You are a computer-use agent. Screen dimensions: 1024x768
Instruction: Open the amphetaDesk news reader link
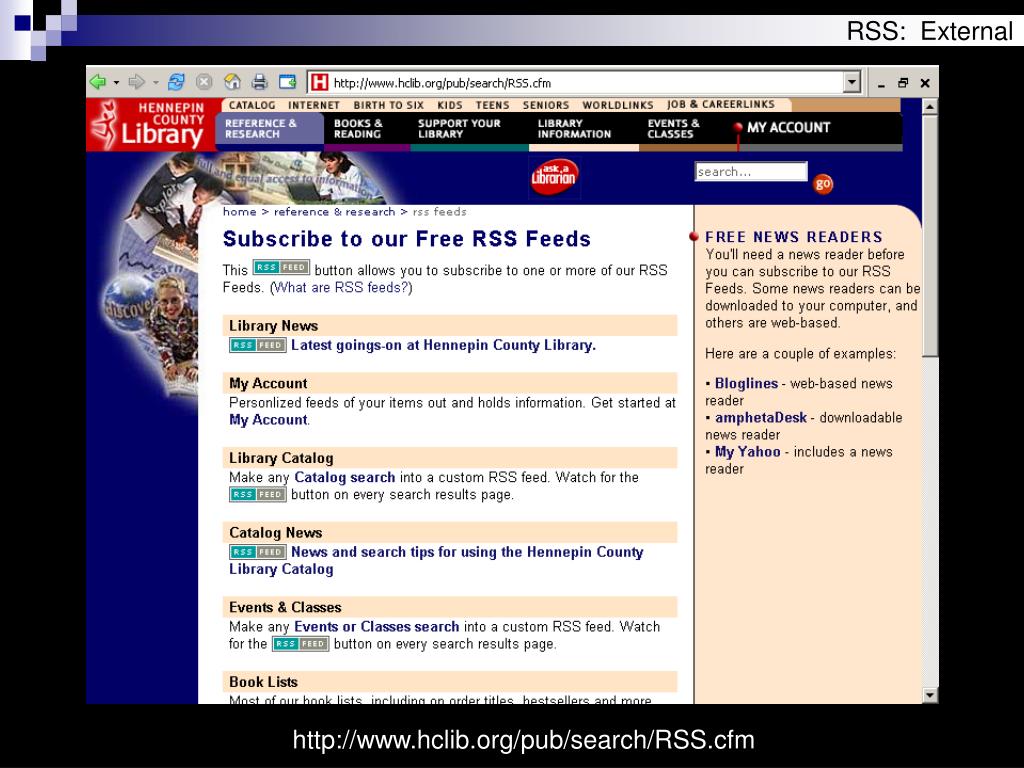click(761, 417)
